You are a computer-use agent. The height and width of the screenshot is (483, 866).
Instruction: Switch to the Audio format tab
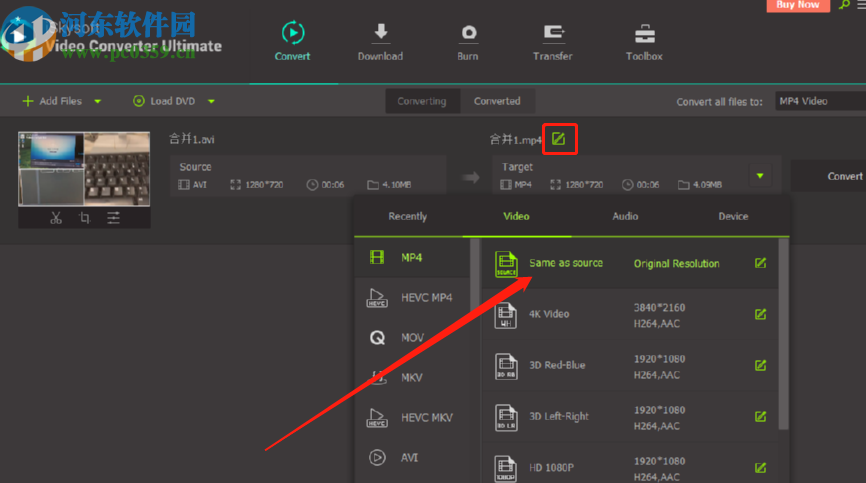click(x=625, y=216)
